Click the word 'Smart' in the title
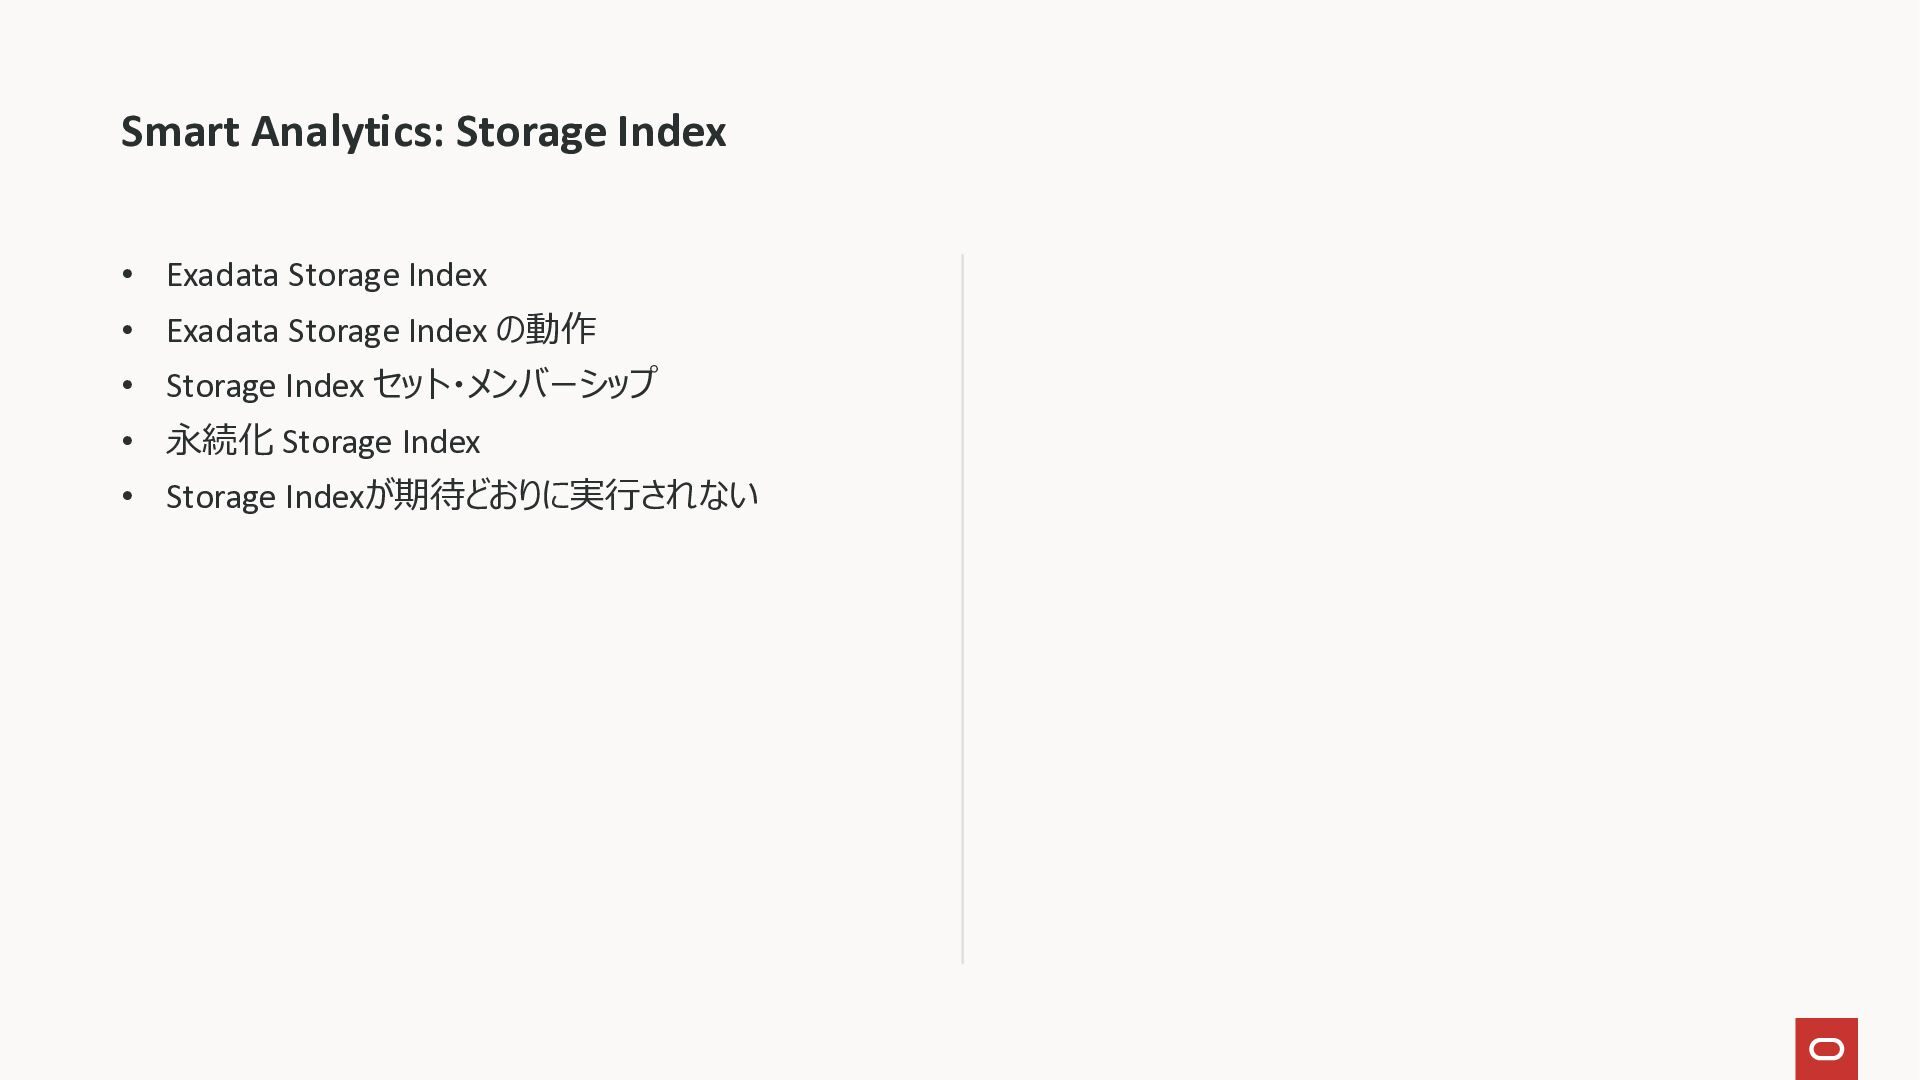Viewport: 1920px width, 1080px height. point(180,131)
